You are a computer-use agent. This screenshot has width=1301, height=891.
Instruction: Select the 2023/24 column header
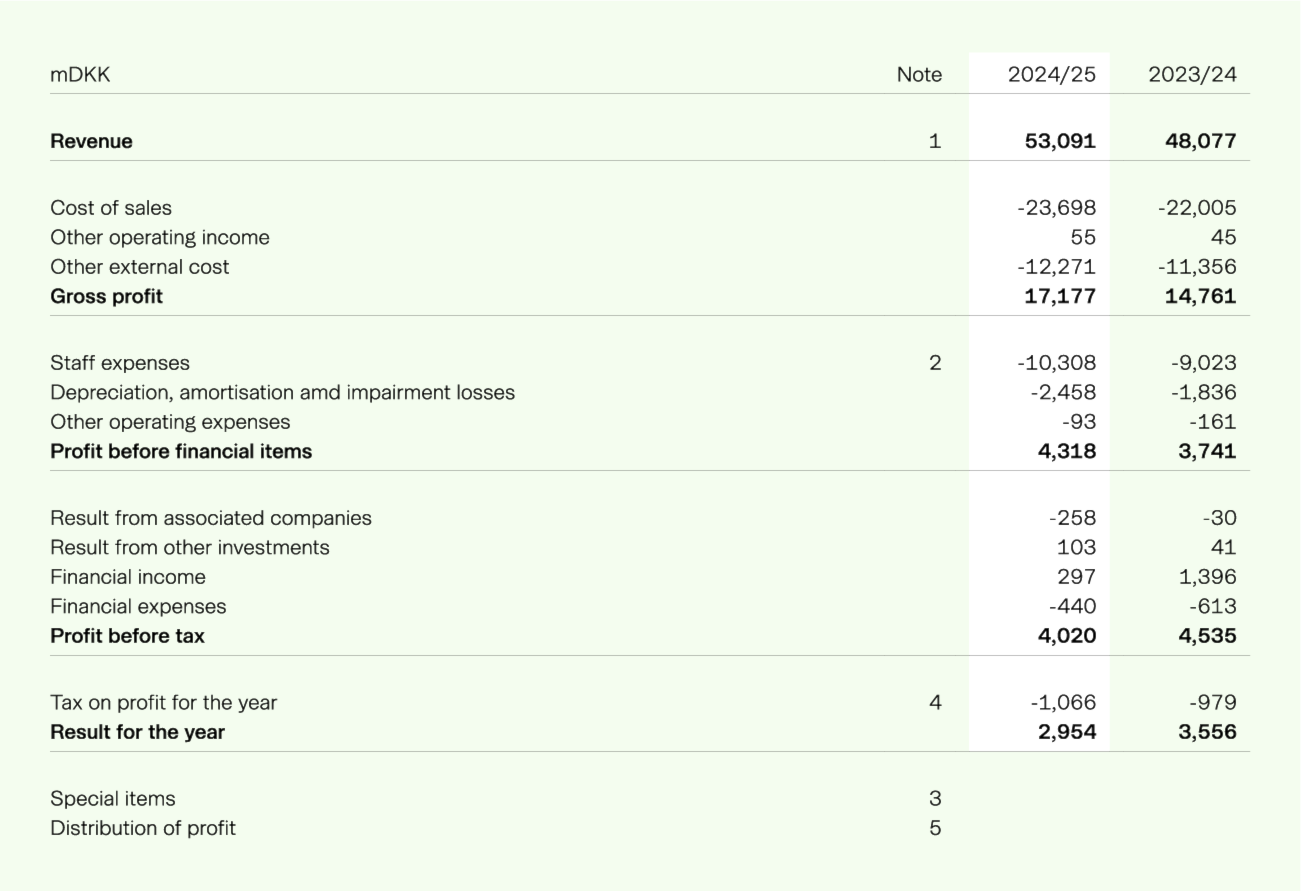point(1191,74)
